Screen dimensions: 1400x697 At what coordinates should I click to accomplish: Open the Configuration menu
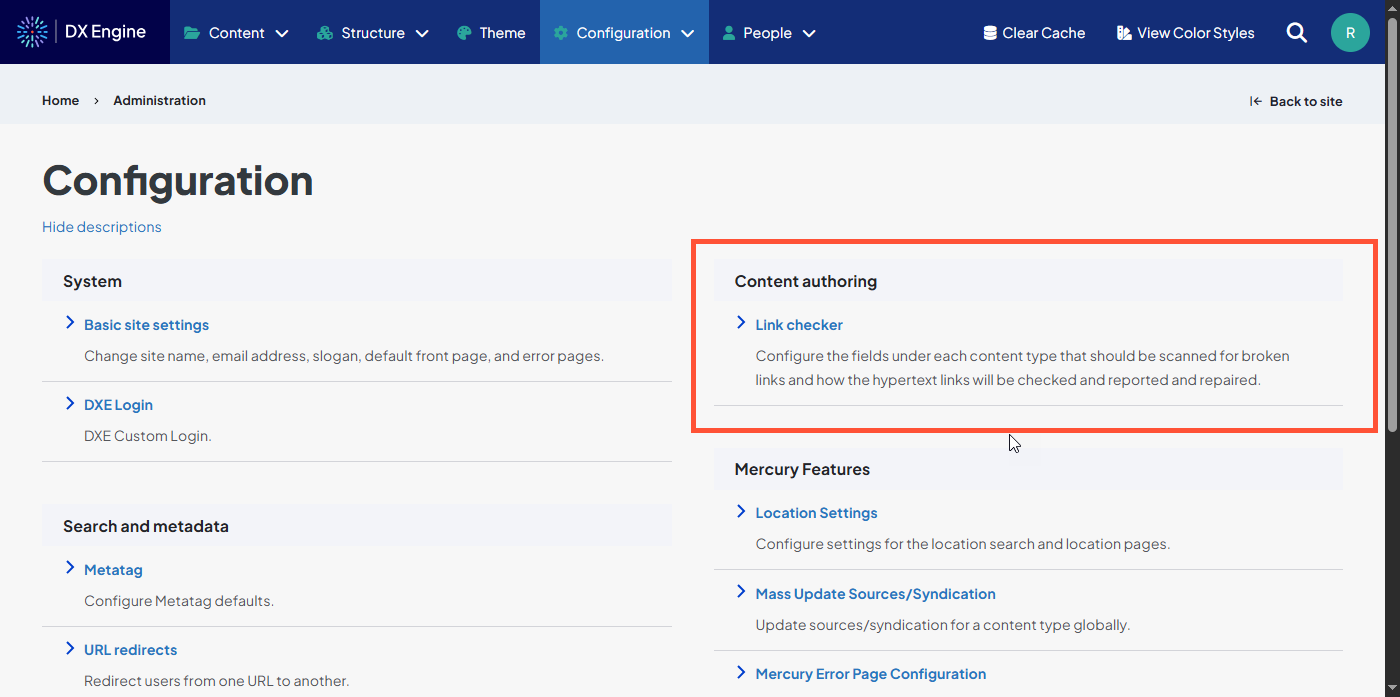pyautogui.click(x=624, y=32)
